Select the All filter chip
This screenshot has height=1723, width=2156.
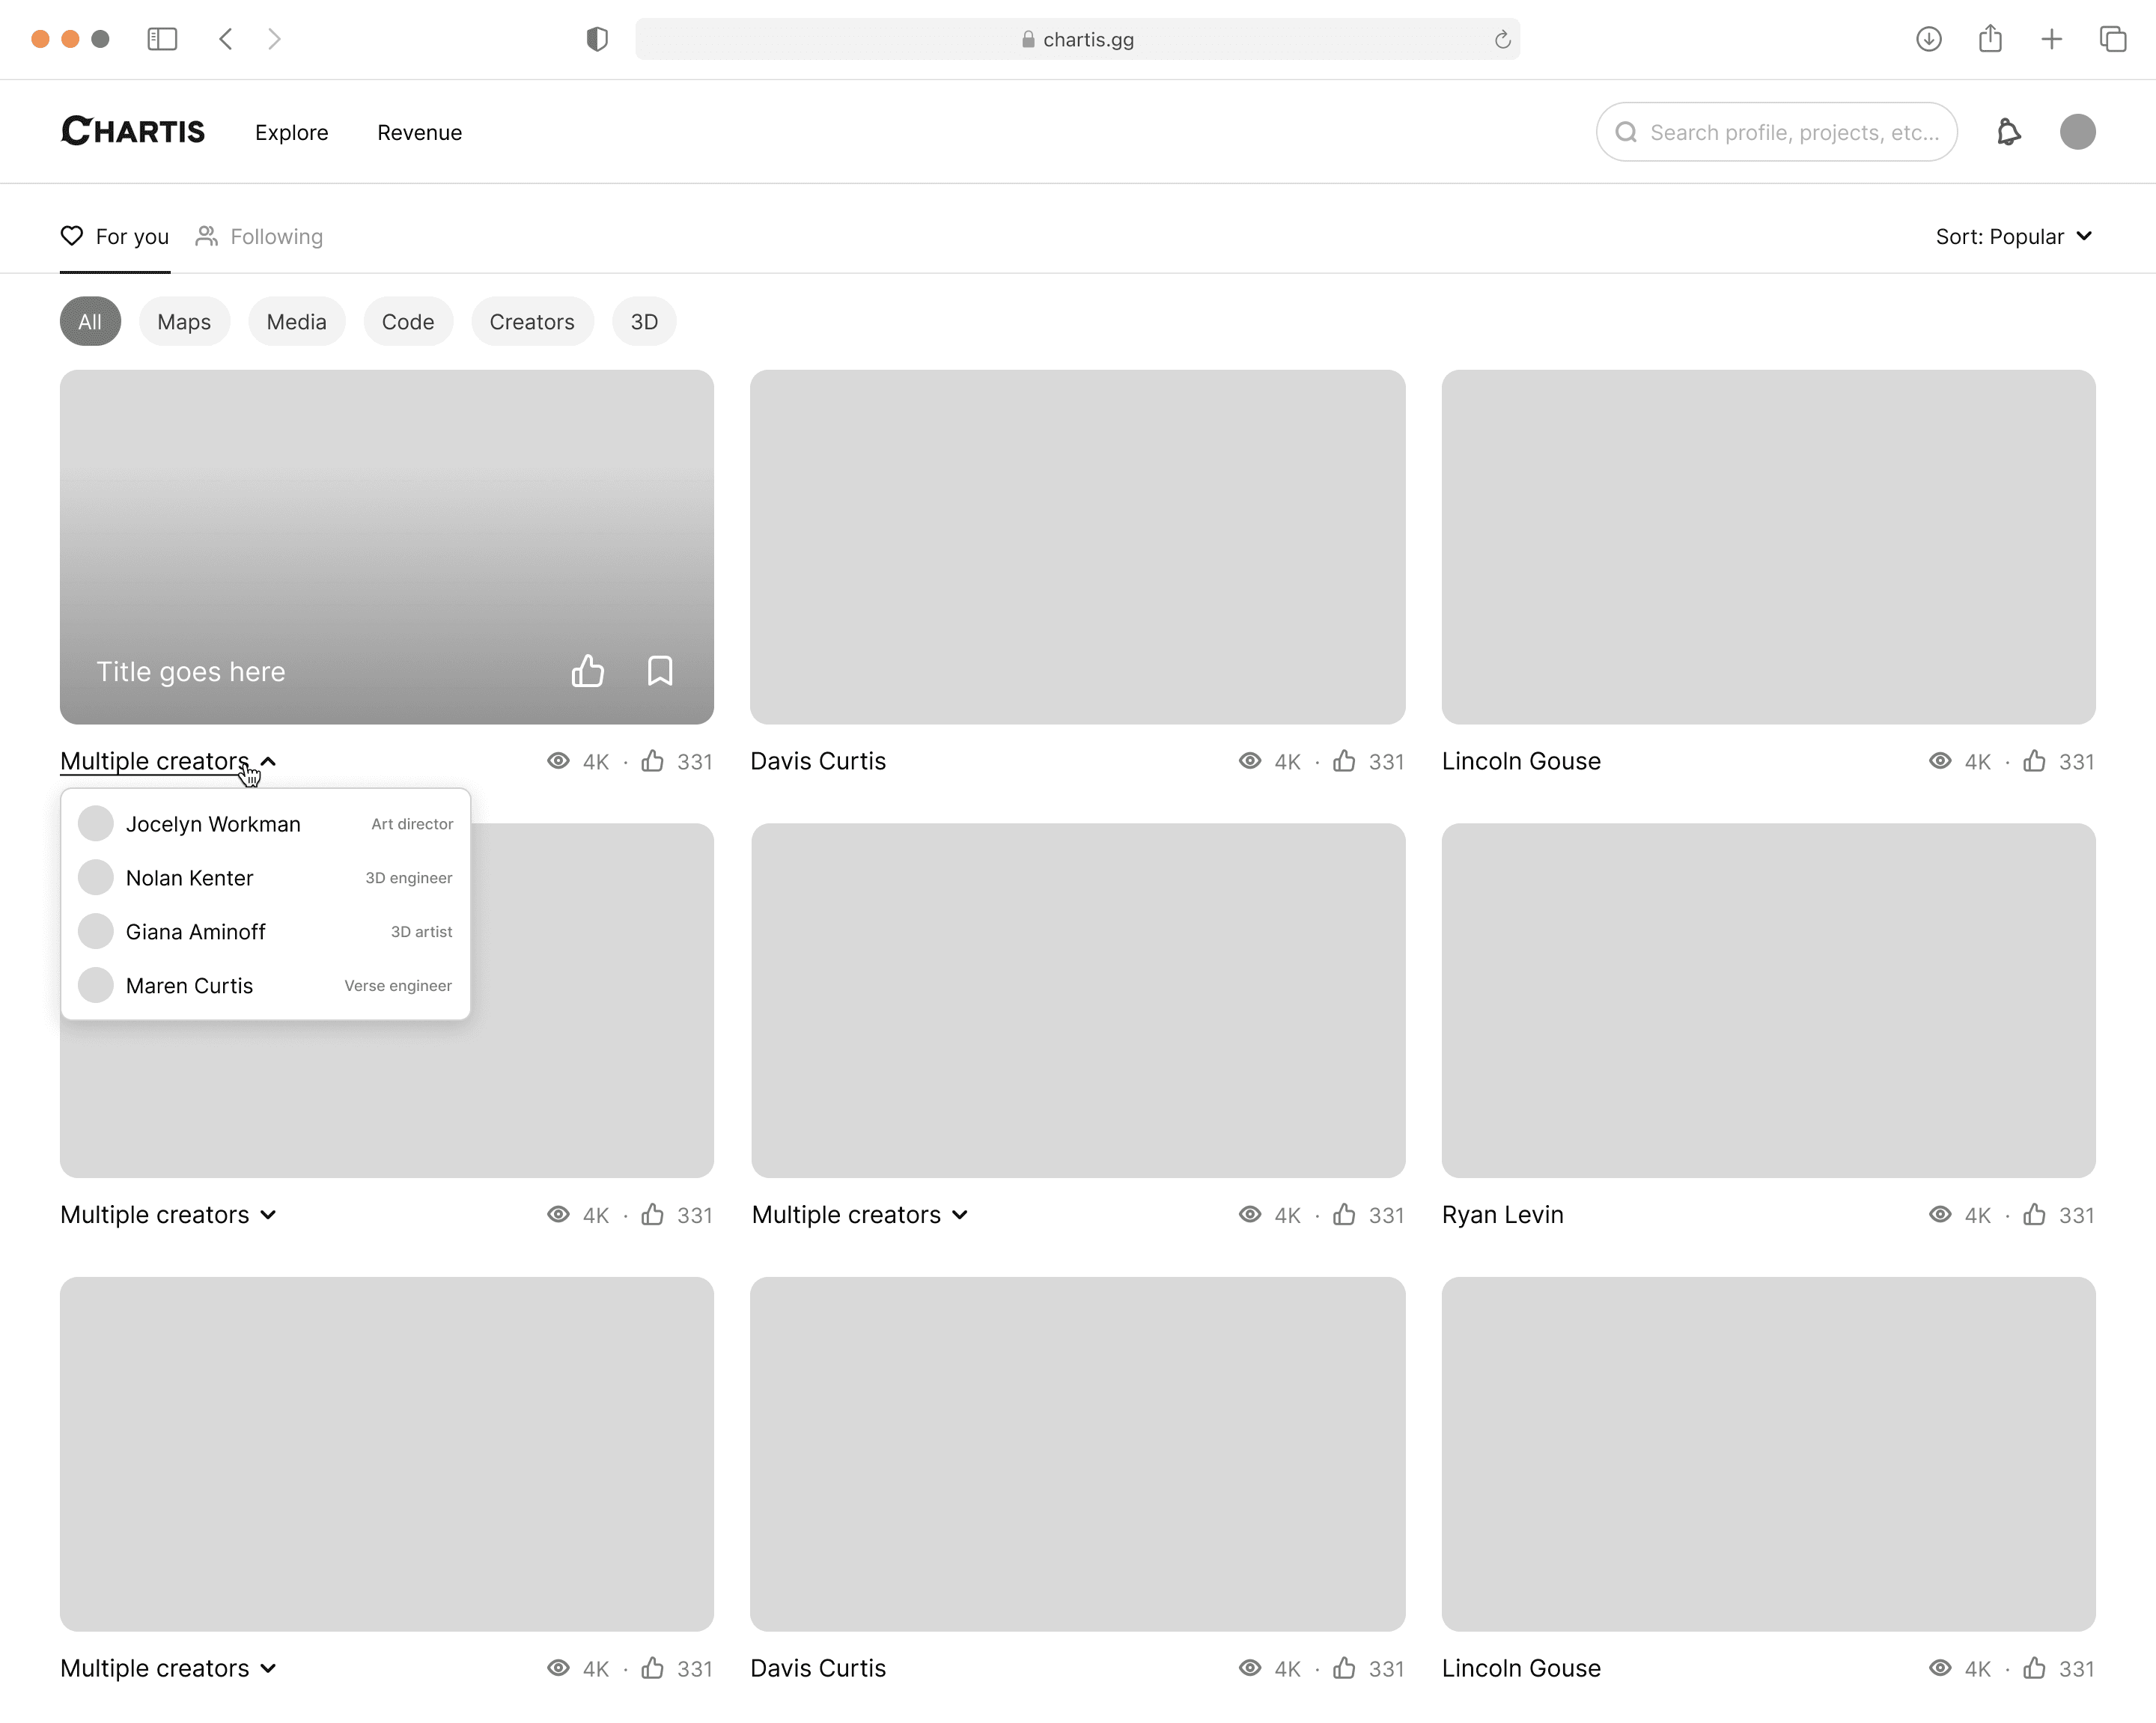click(90, 322)
